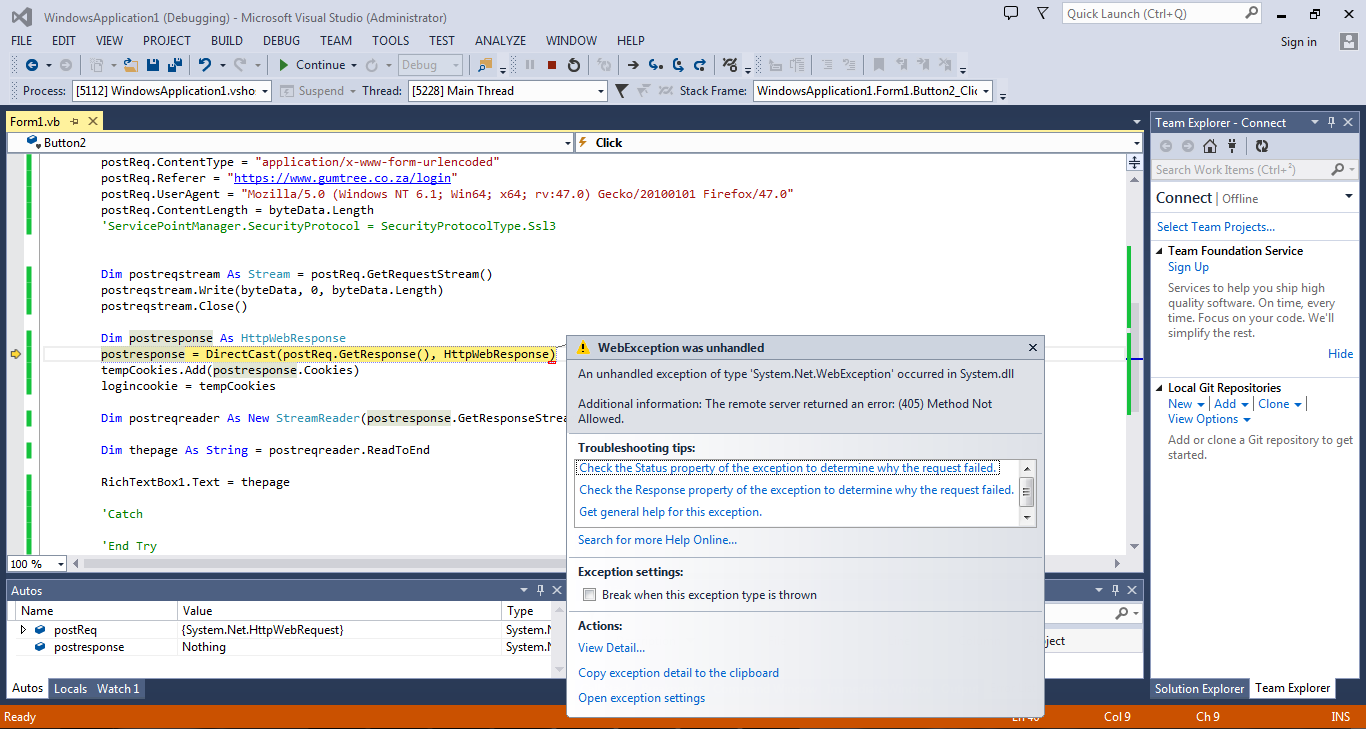Open the Button2 class dropdown

pos(566,143)
